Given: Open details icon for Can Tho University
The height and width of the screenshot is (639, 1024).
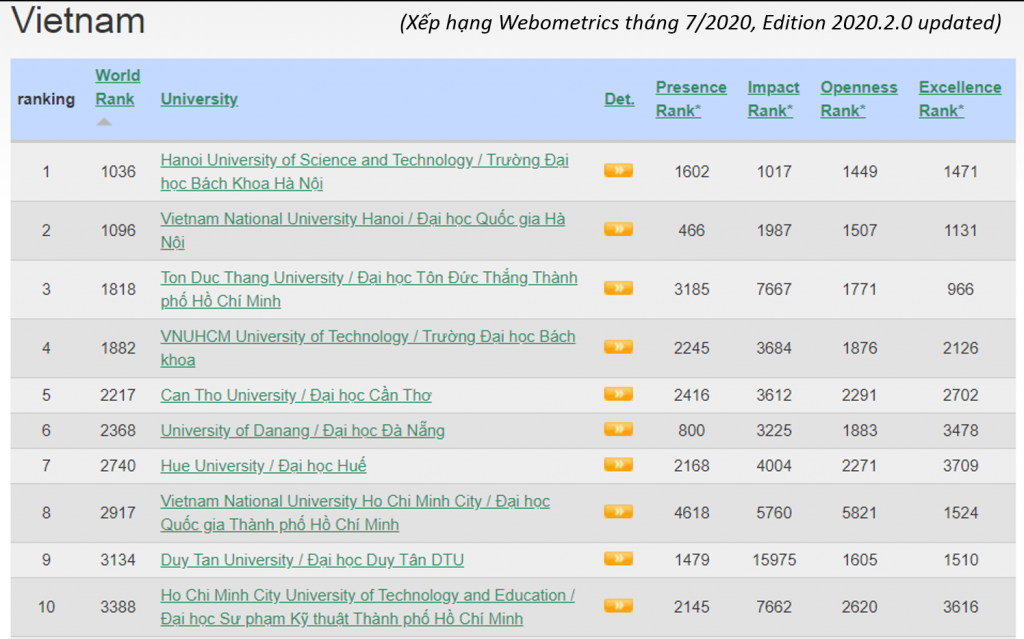Looking at the screenshot, I should click(618, 395).
